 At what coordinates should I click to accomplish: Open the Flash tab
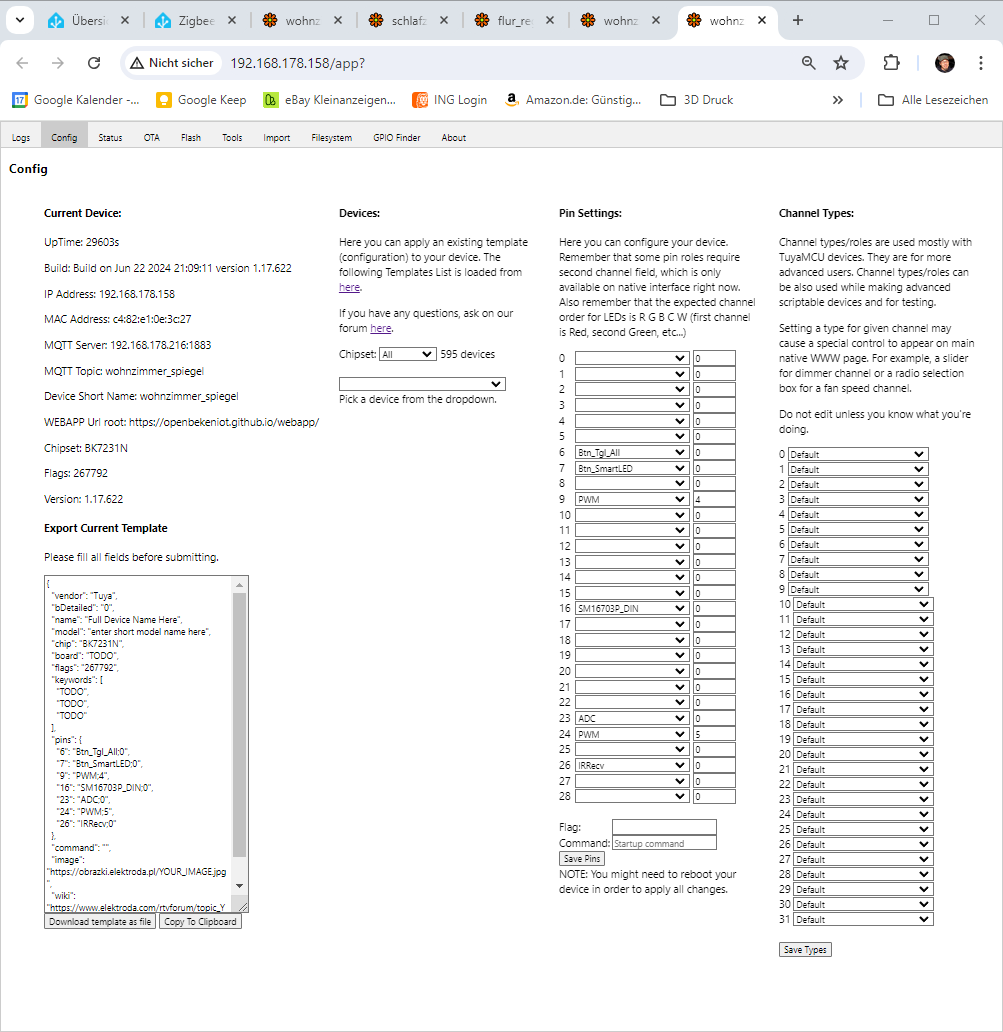pyautogui.click(x=191, y=138)
